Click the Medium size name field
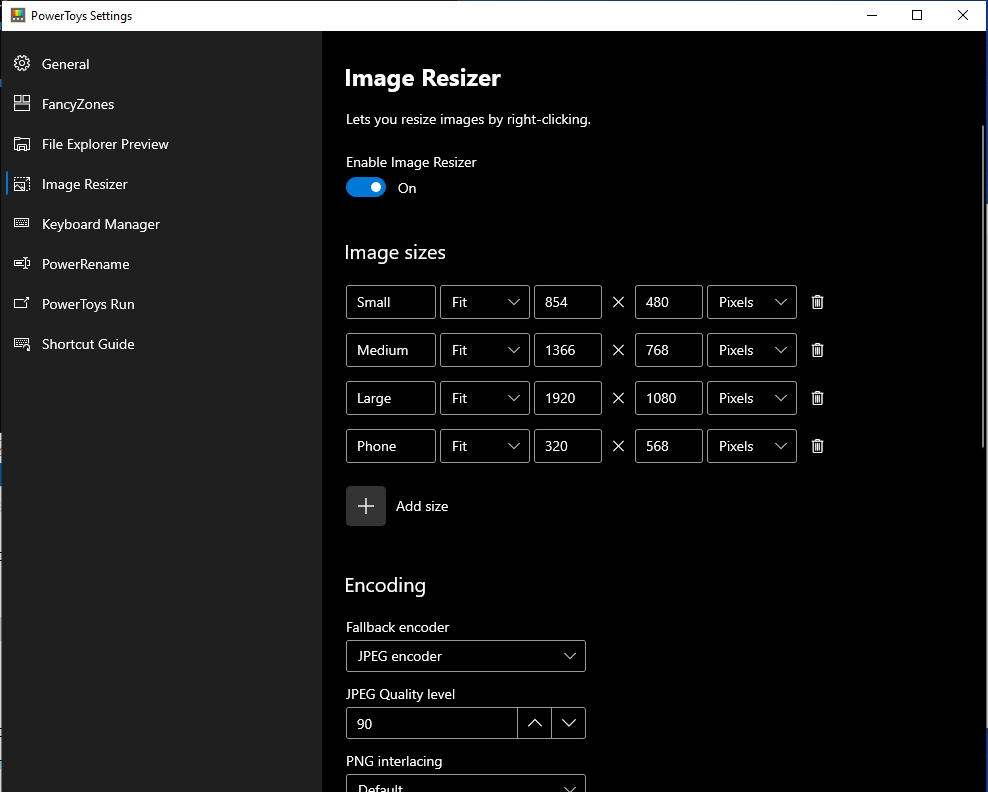Image resolution: width=988 pixels, height=792 pixels. 391,350
